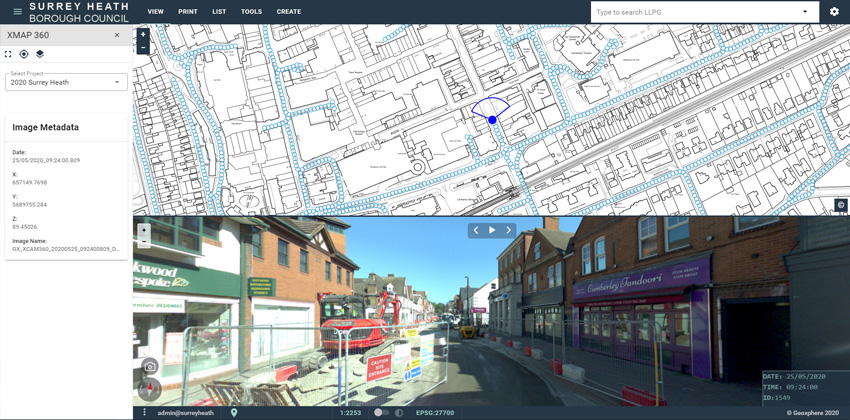Click the © Geoxphere 2020 credit
This screenshot has height=420, width=850.
click(813, 413)
